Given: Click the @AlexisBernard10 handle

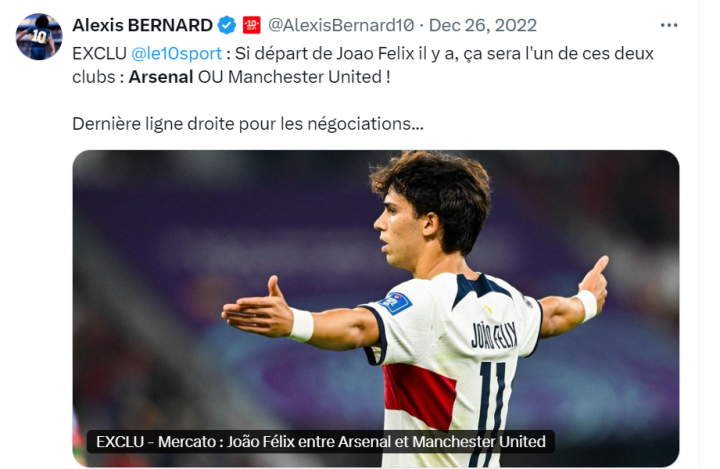Looking at the screenshot, I should [343, 25].
